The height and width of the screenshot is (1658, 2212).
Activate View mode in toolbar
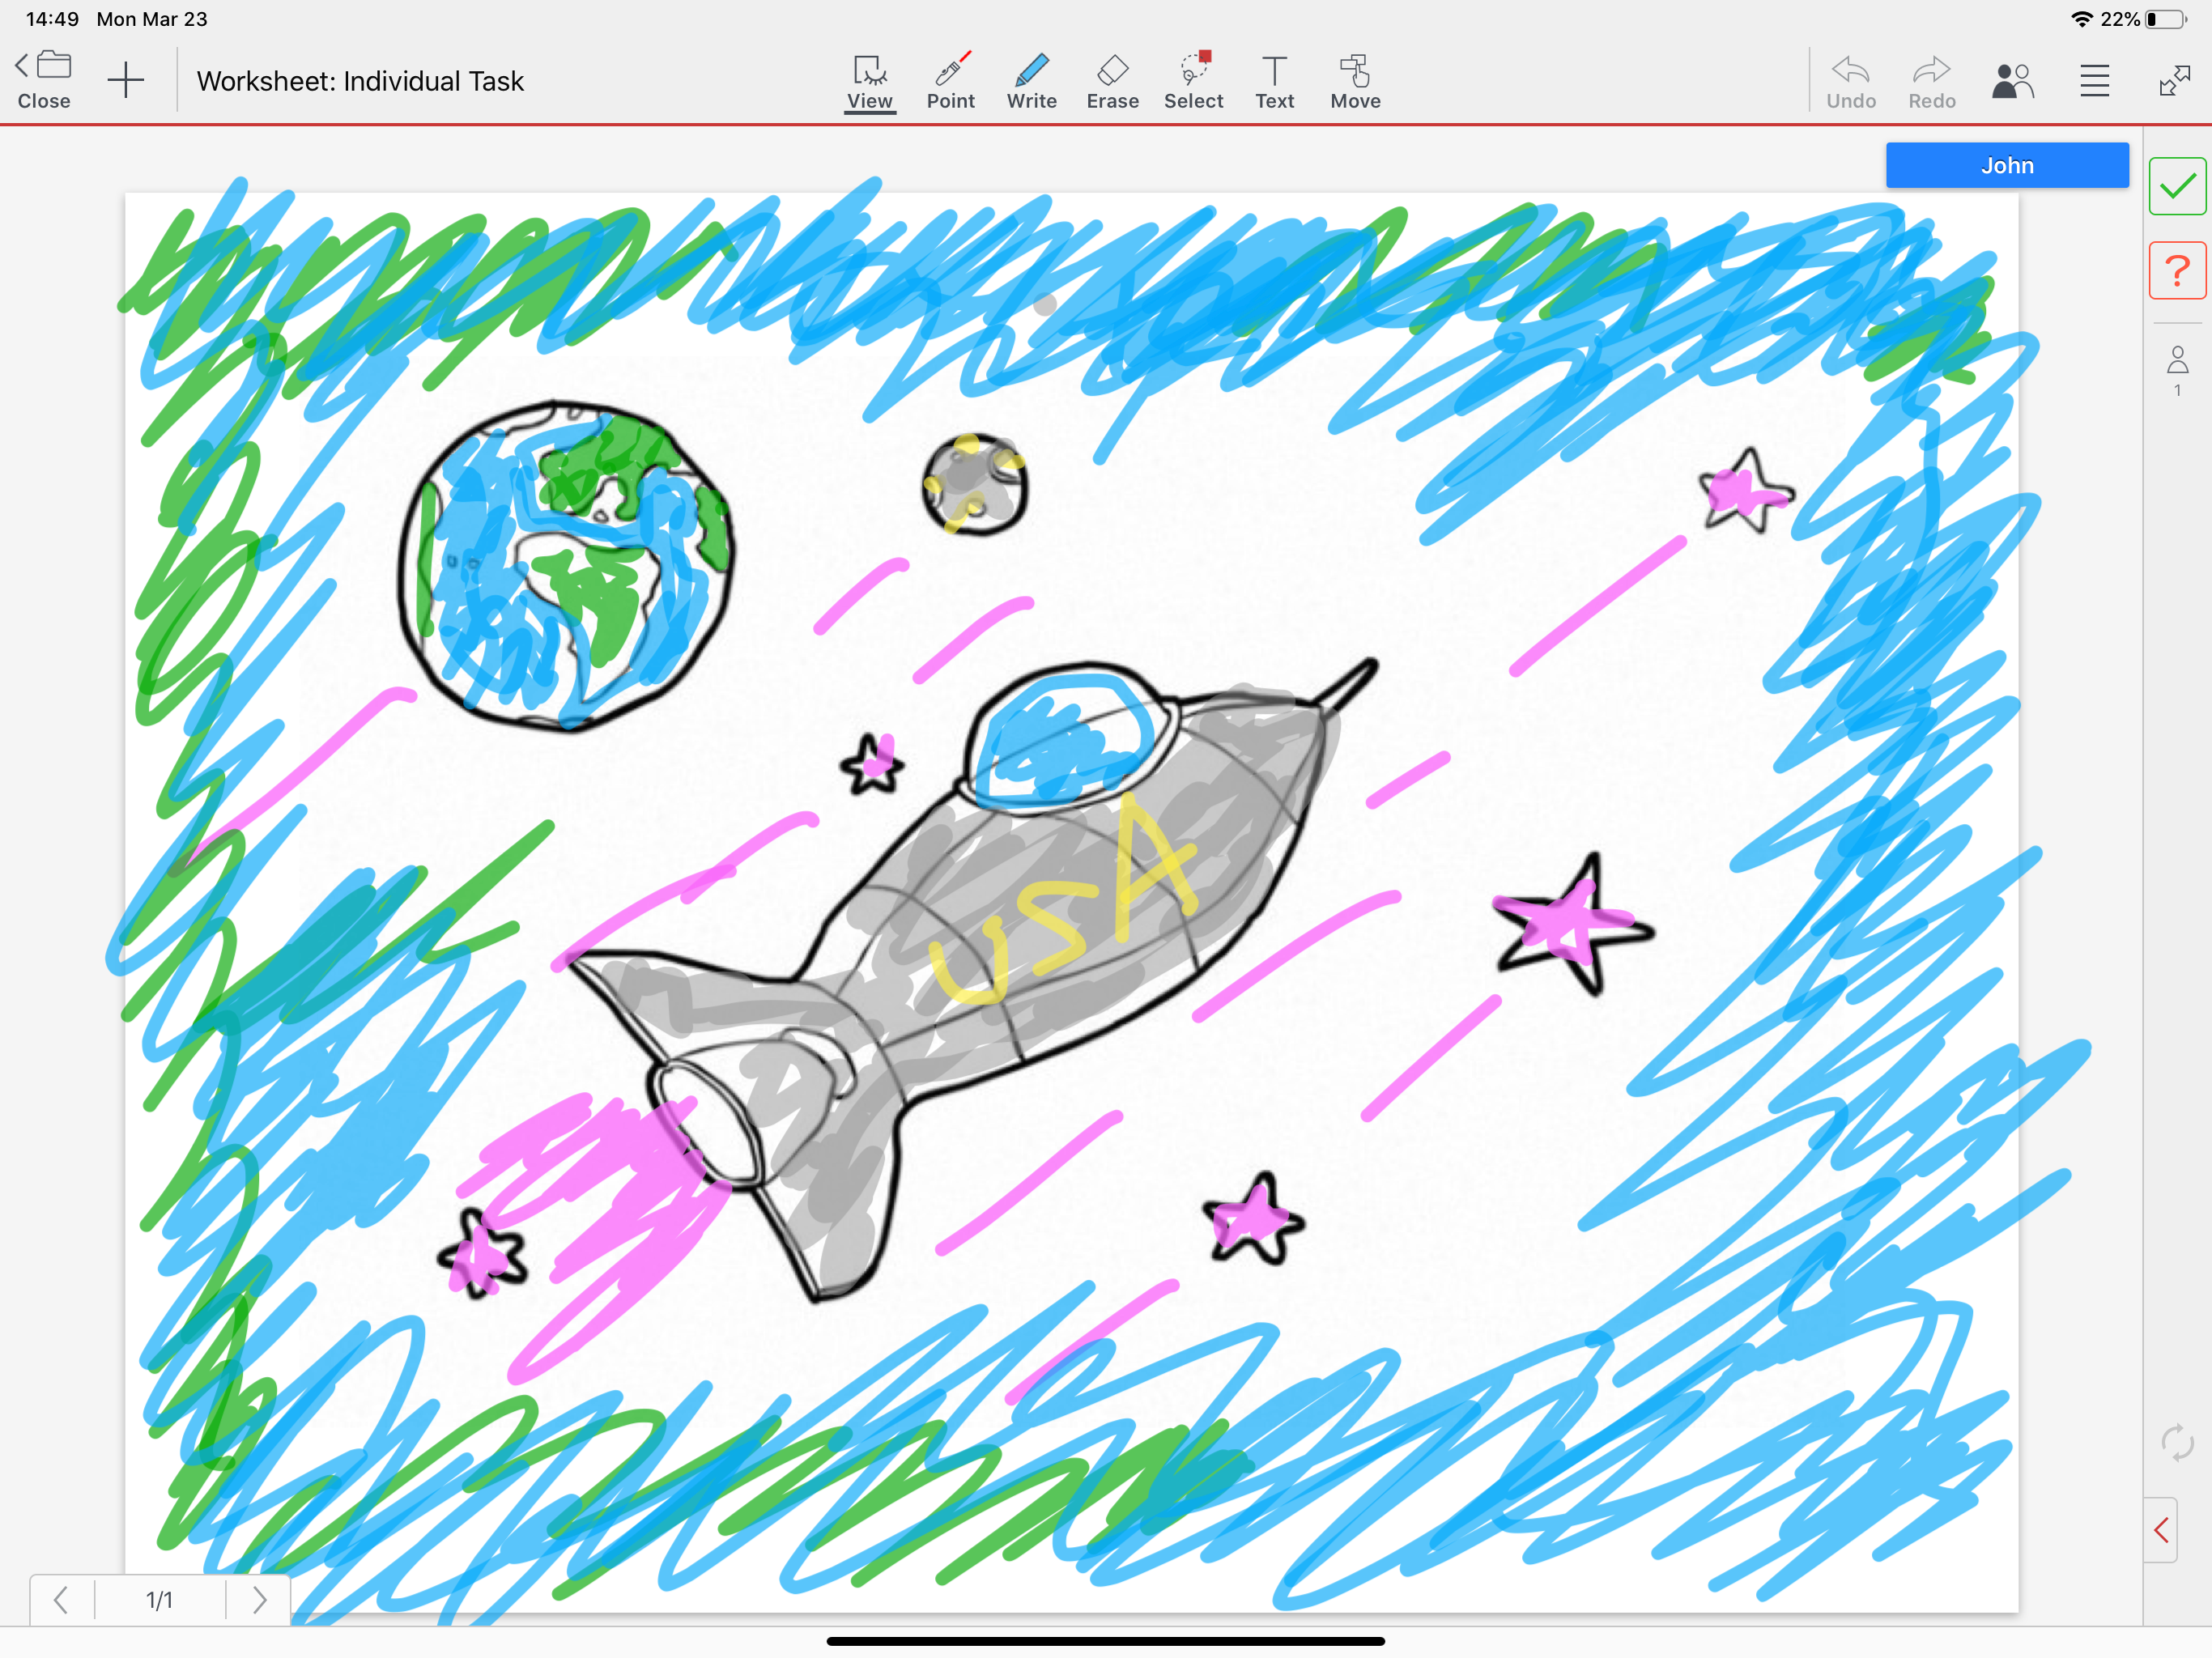click(869, 81)
